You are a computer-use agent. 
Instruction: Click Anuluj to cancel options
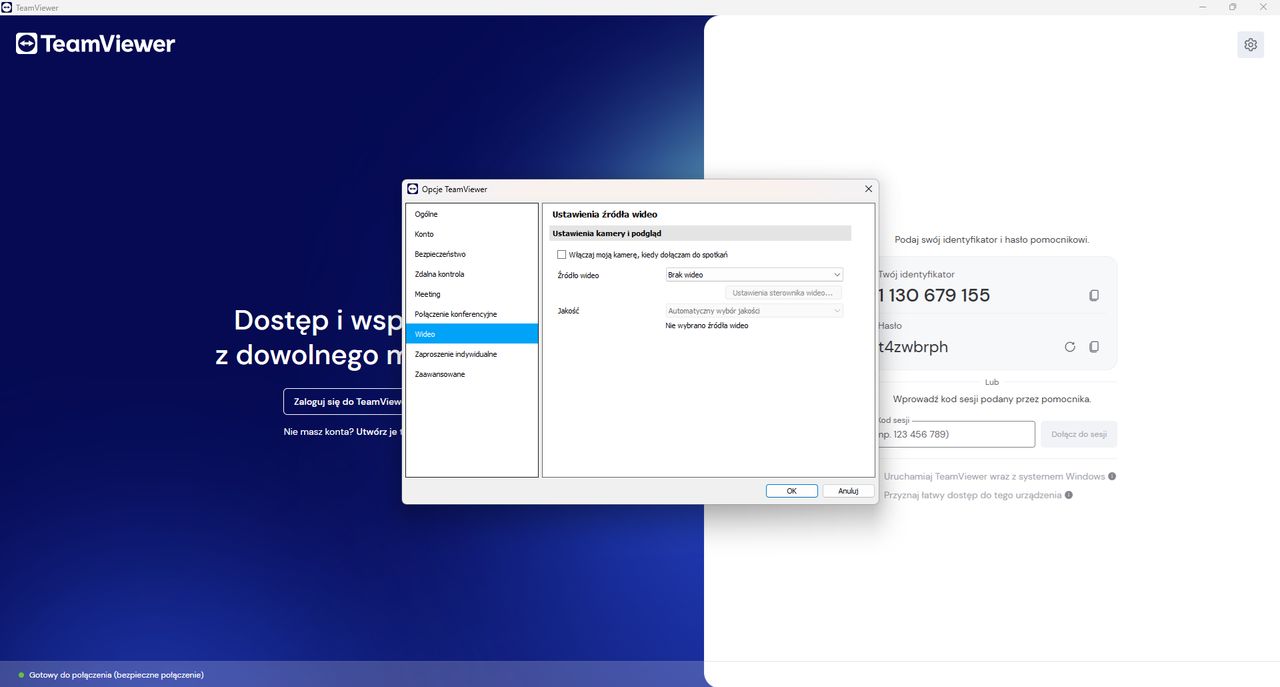(x=849, y=491)
